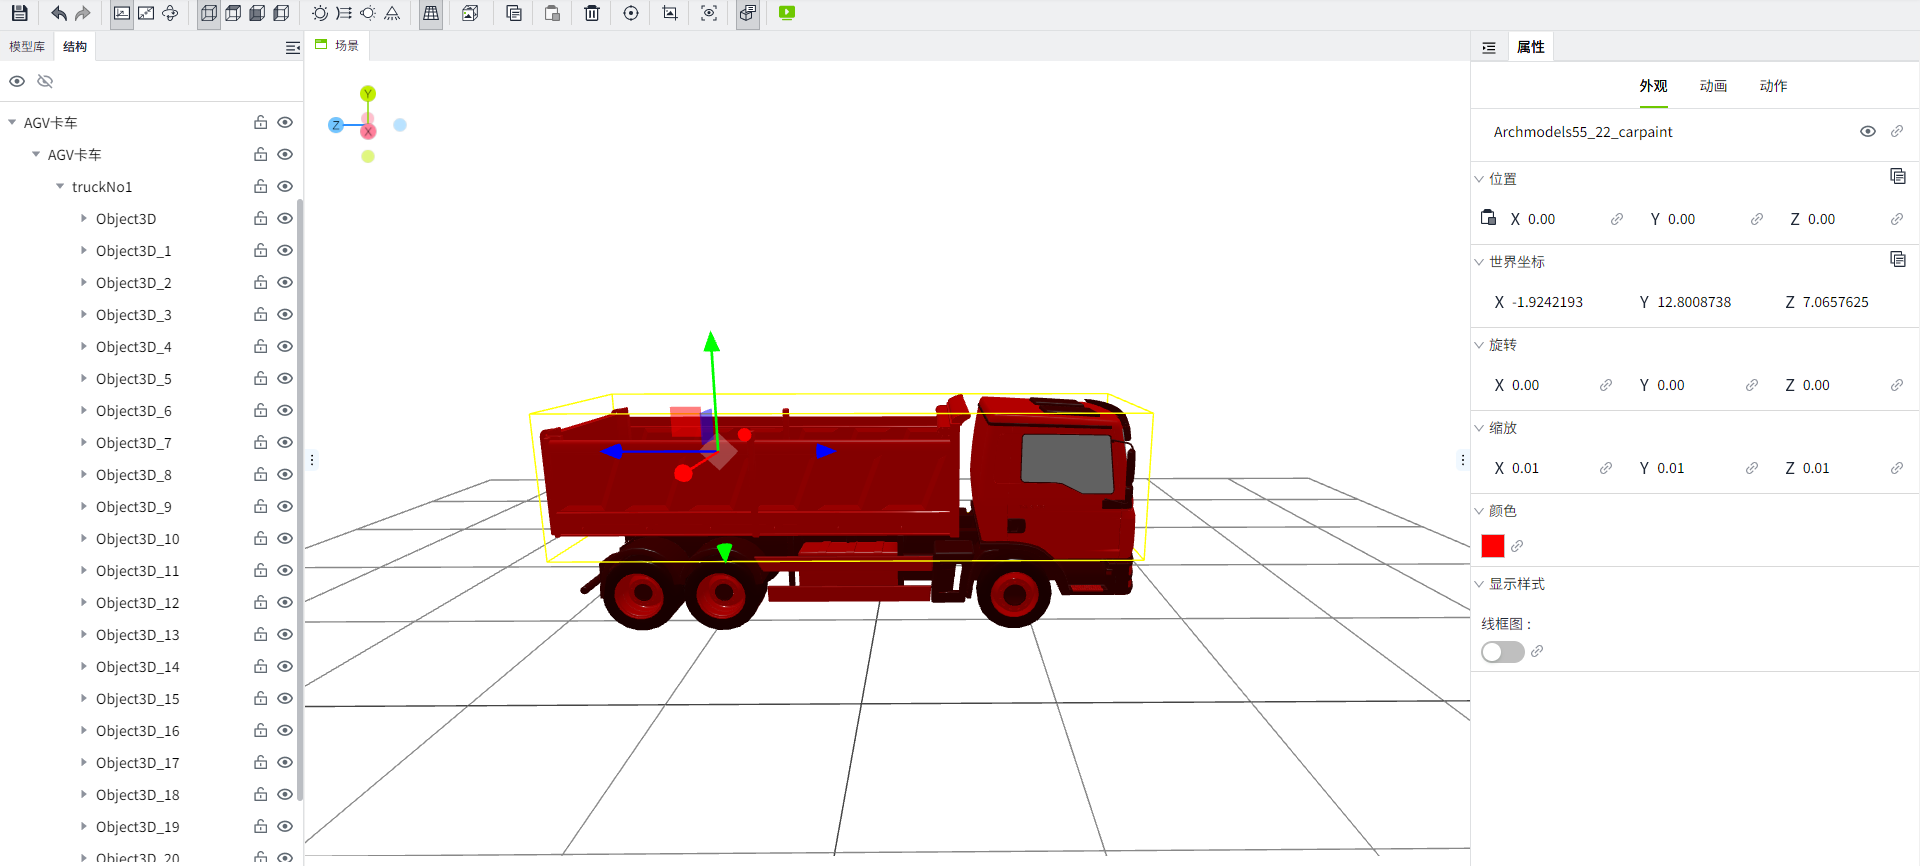
Task: Switch to the 模型库 tab
Action: click(27, 47)
